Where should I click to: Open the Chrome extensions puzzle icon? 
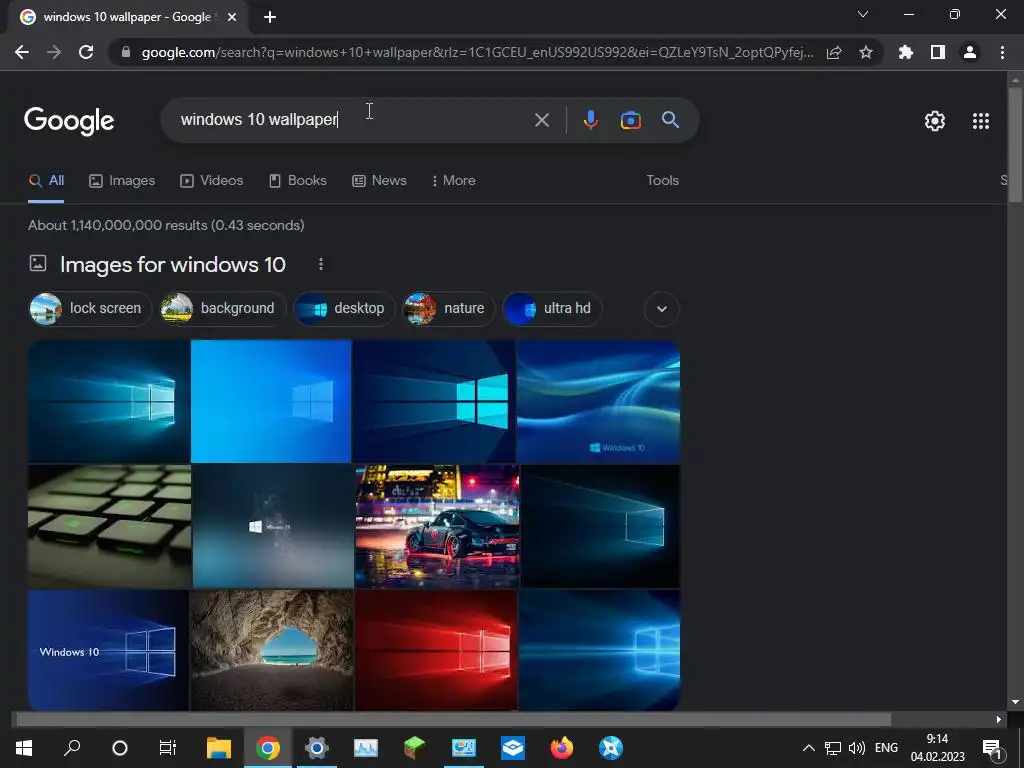pos(906,52)
